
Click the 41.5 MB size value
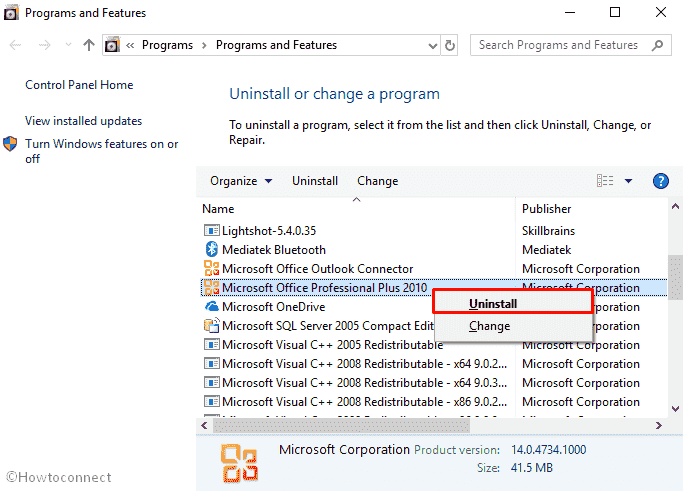(531, 468)
